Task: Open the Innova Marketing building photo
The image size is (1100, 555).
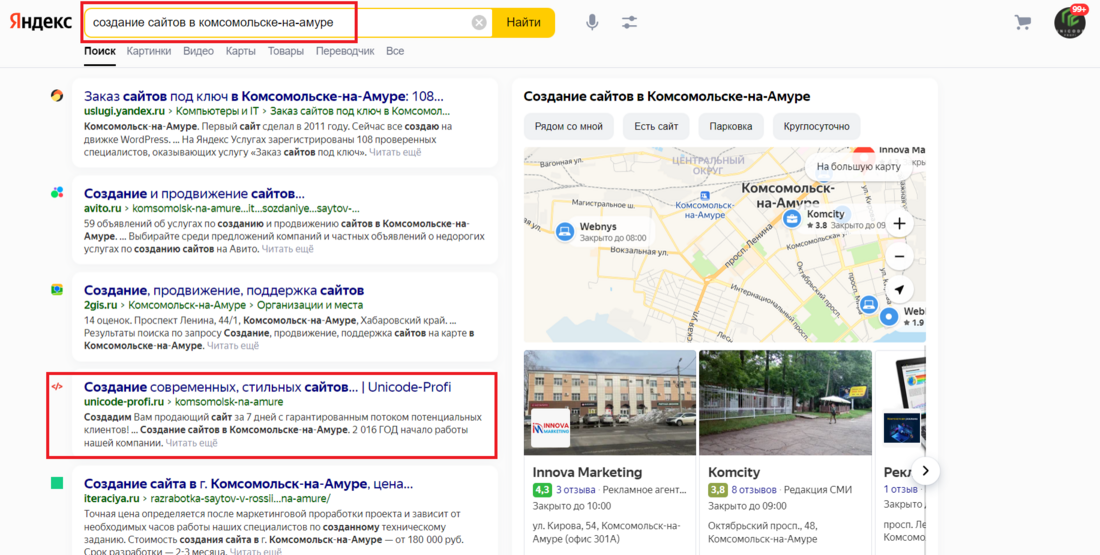Action: point(610,403)
